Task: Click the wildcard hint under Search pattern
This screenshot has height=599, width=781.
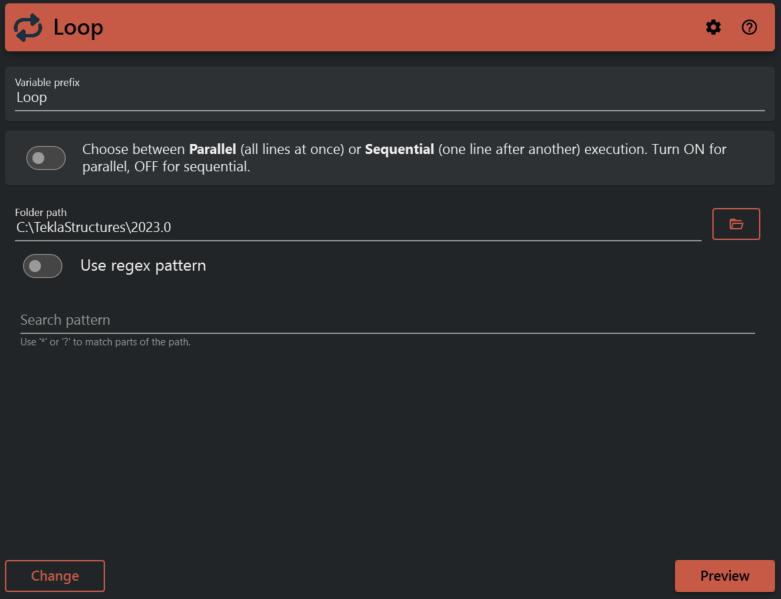Action: click(x=105, y=342)
